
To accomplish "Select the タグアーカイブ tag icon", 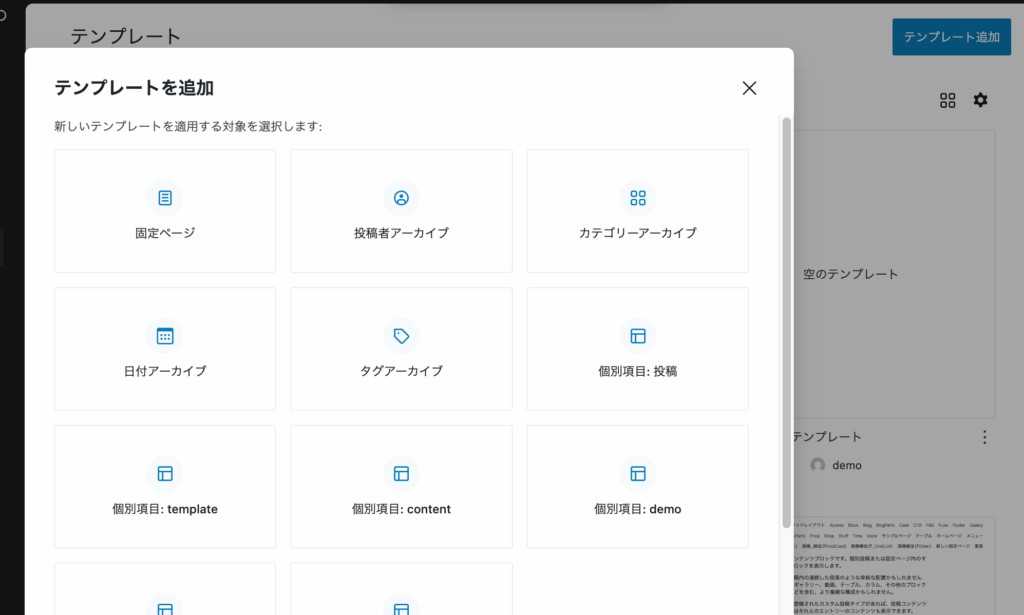I will [x=401, y=336].
